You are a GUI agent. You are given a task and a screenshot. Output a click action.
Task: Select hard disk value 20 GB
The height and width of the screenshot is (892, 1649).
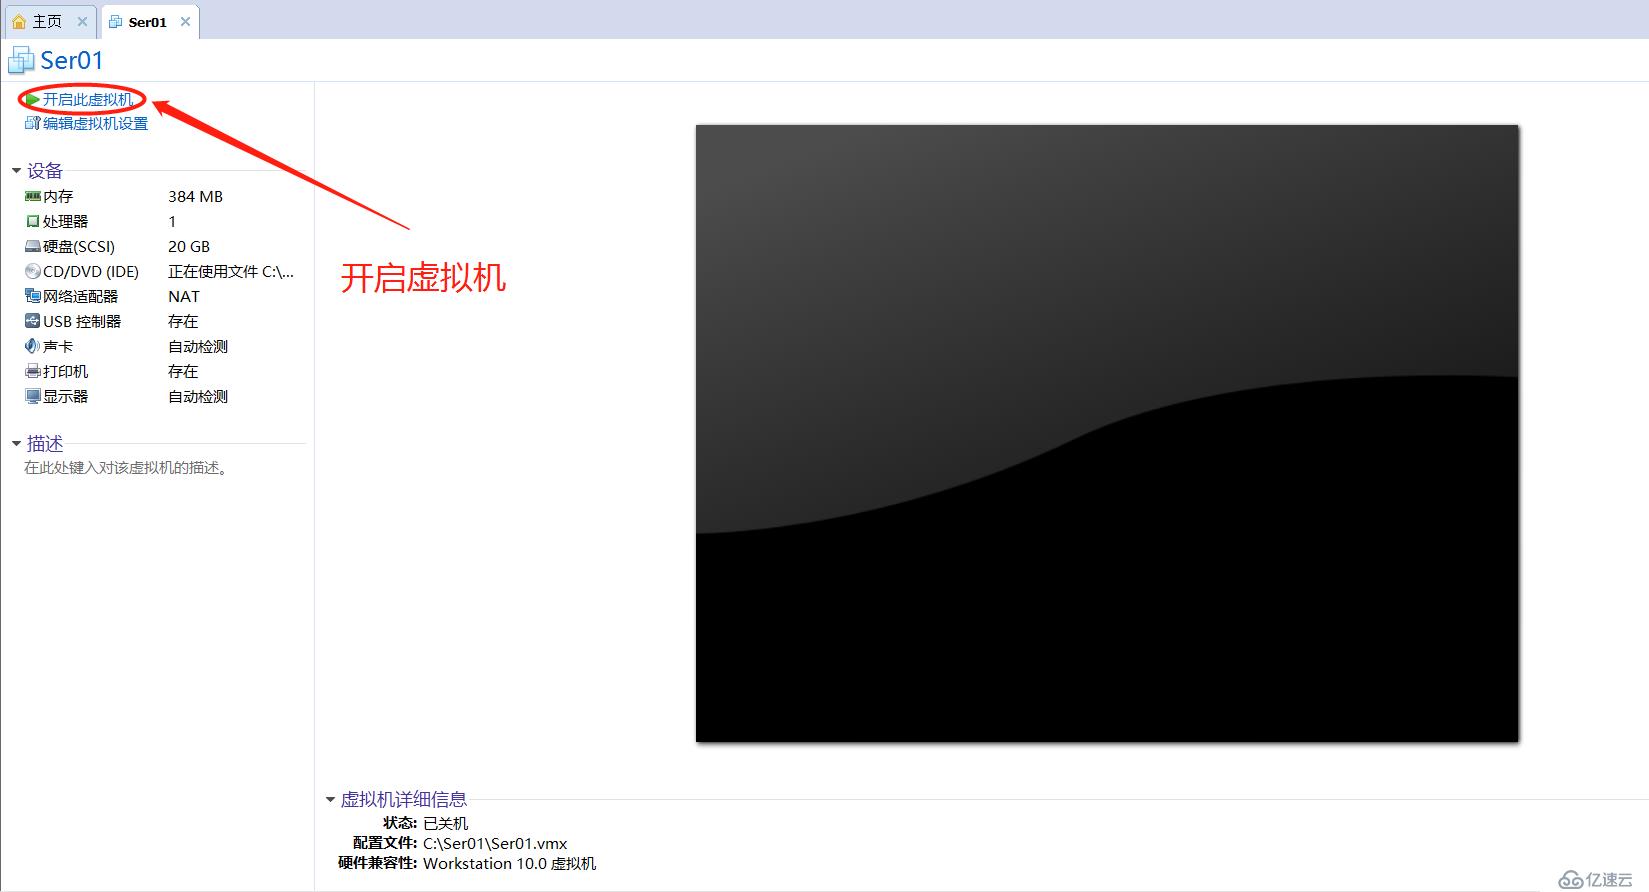pos(189,247)
